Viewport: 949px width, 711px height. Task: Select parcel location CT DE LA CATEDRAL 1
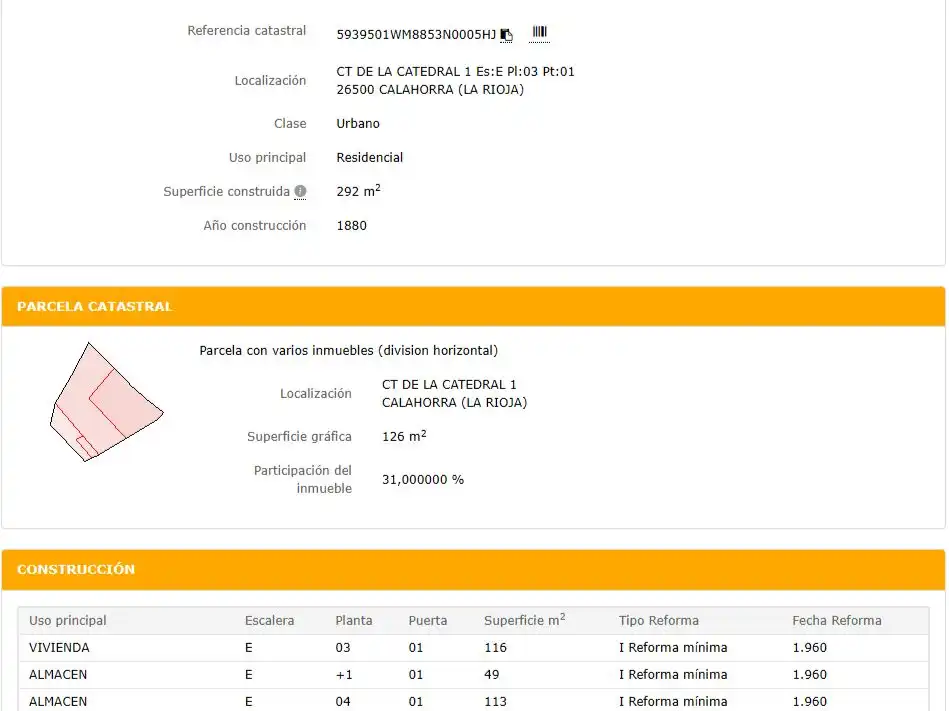(449, 385)
